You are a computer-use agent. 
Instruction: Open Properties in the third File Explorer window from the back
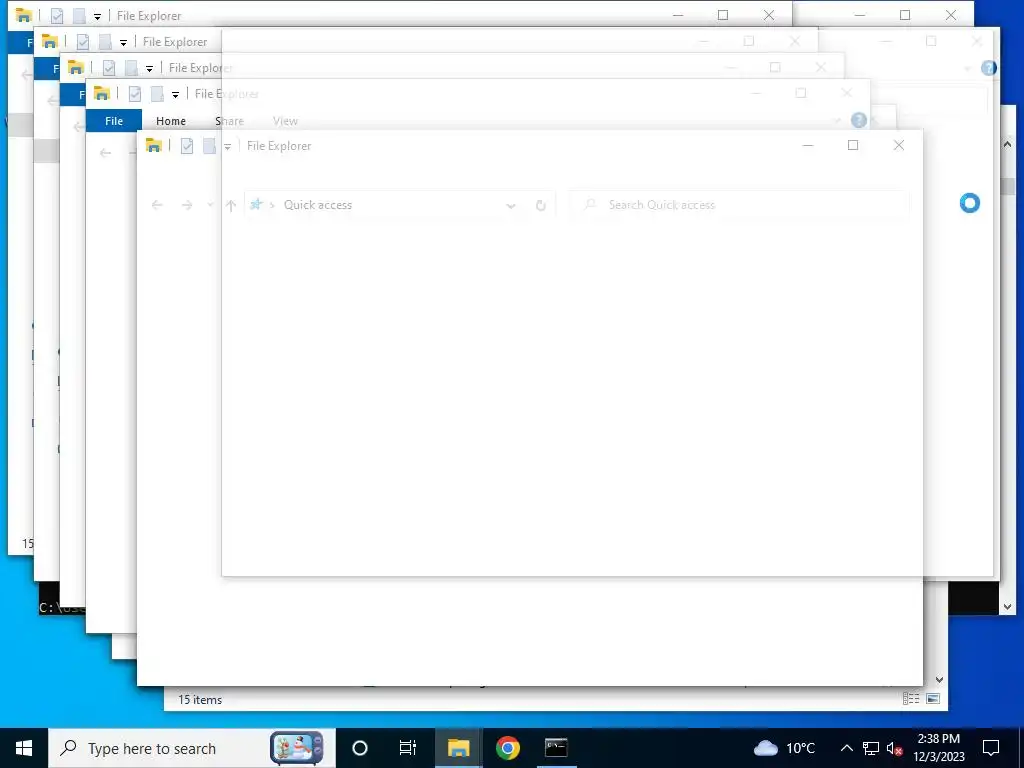[x=109, y=68]
